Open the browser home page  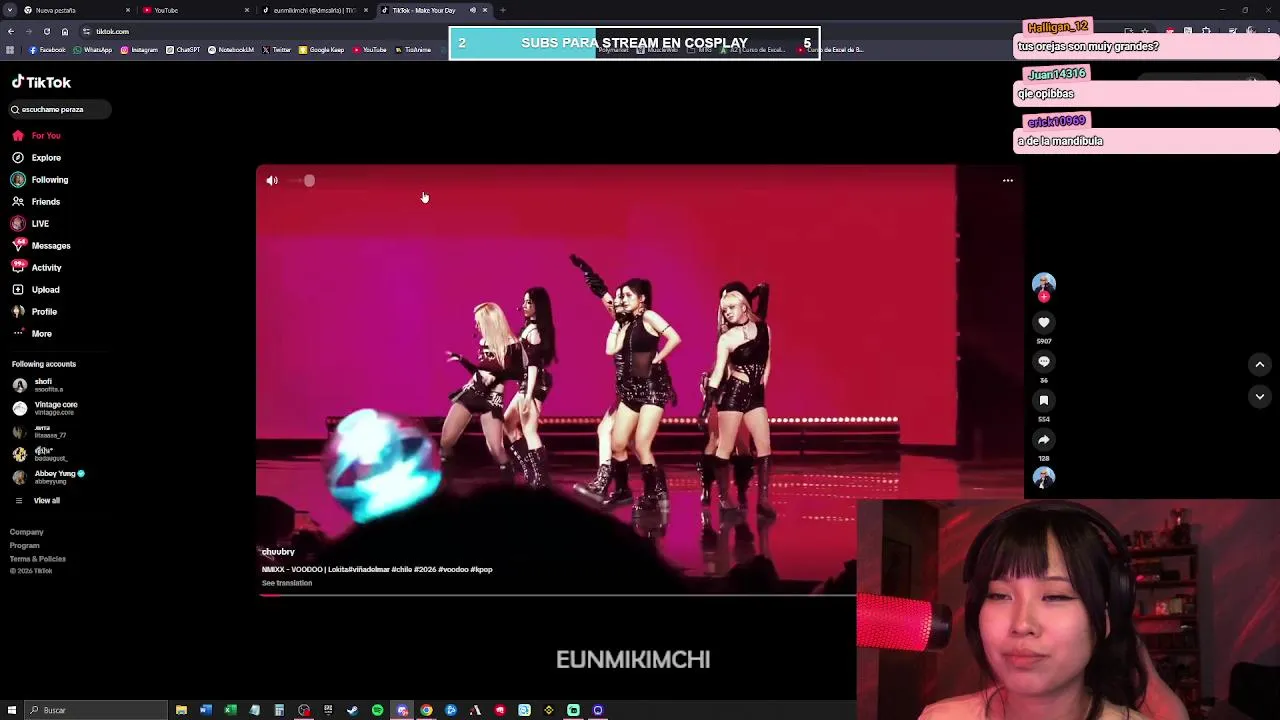point(65,31)
